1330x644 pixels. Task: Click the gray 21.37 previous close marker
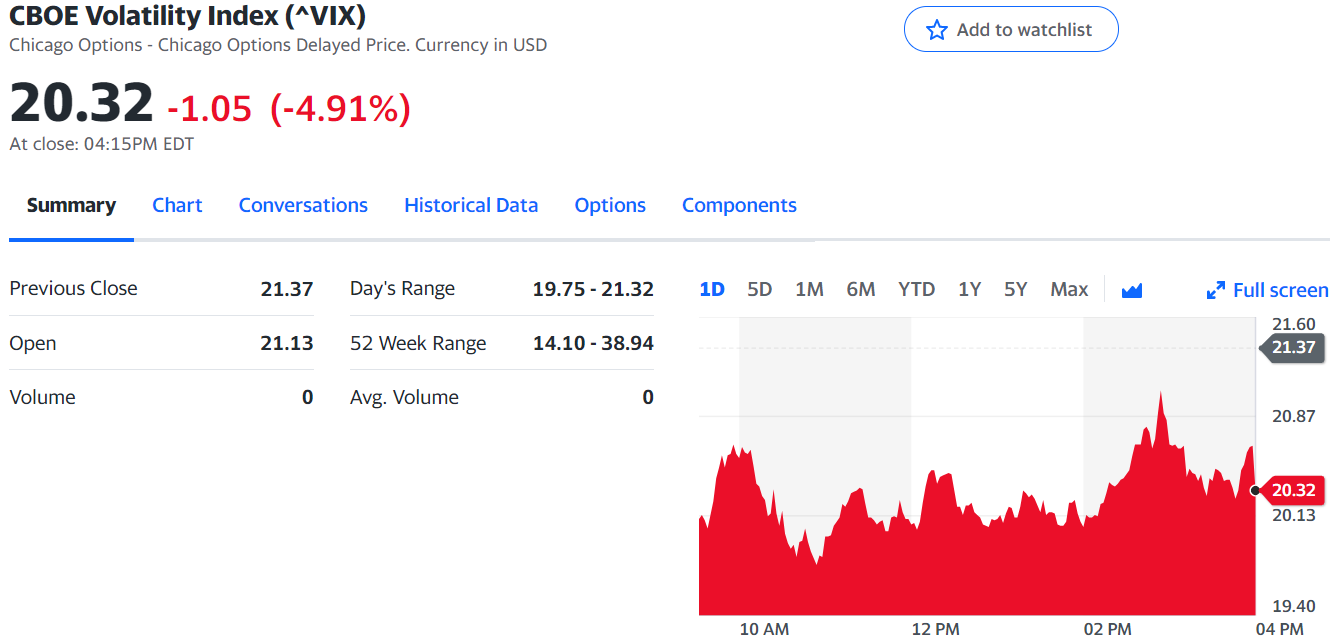tap(1293, 347)
